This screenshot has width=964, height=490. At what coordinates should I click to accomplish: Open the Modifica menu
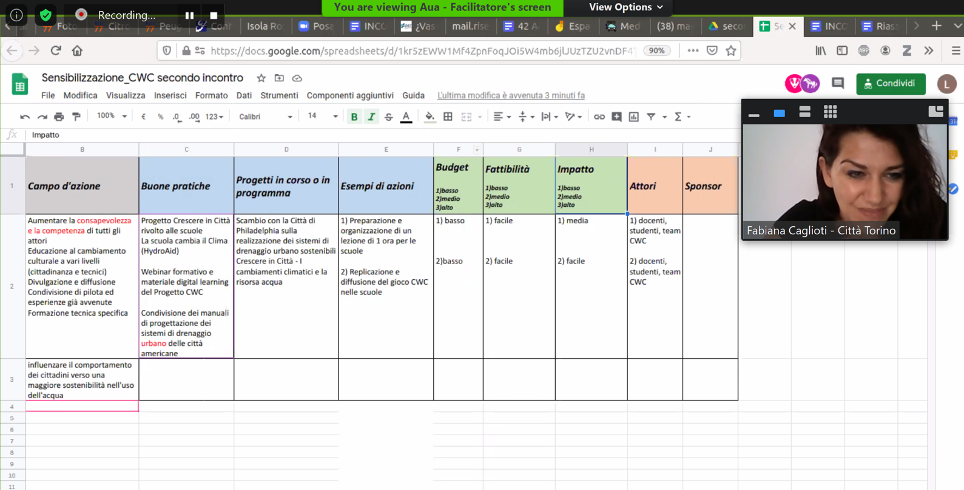pos(81,95)
